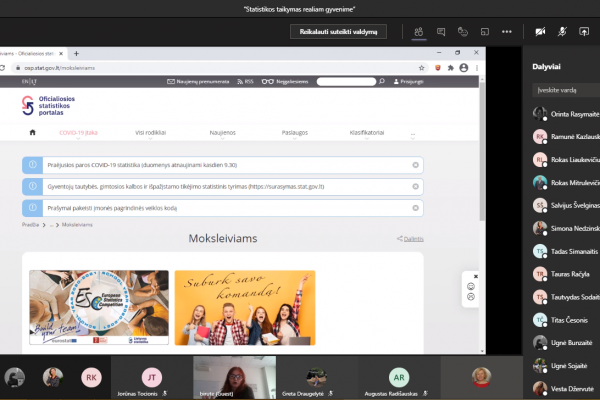Image resolution: width=600 pixels, height=400 pixels.
Task: Open the participants panel icon in Teams toolbar
Action: click(419, 32)
